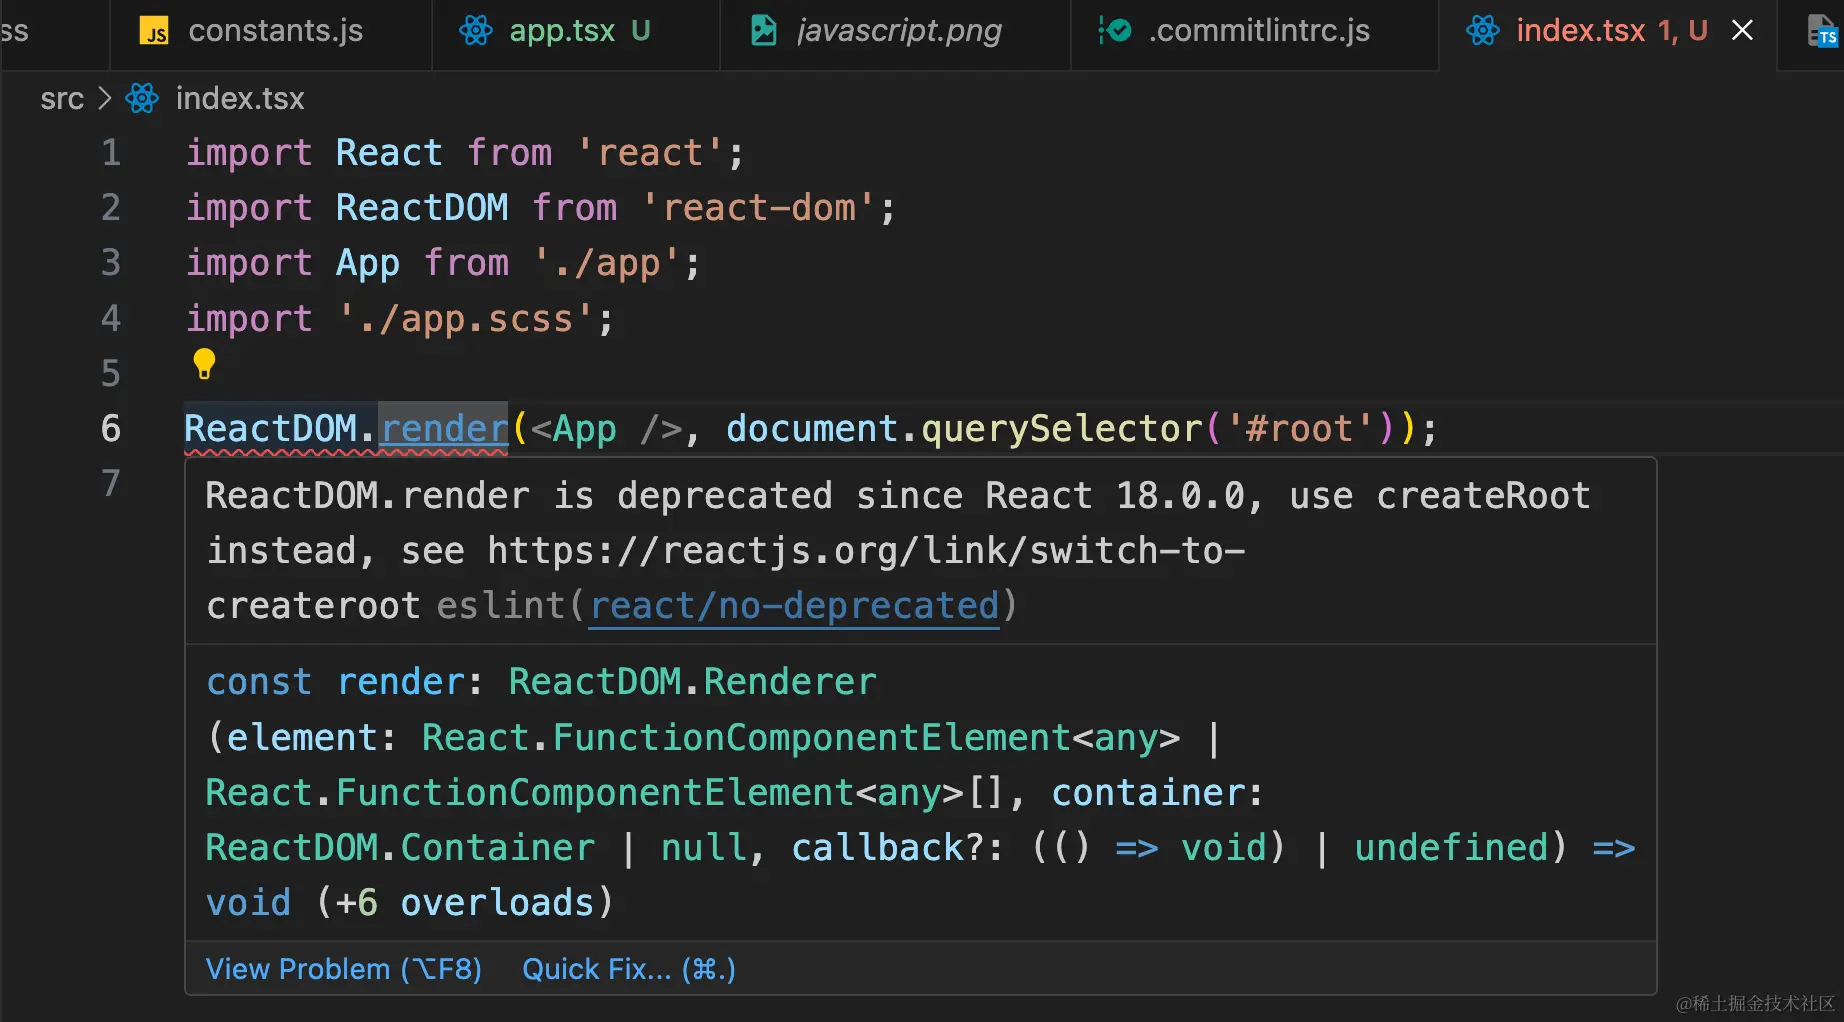Click the image file icon on javascript.png tab
The width and height of the screenshot is (1844, 1022).
point(764,31)
